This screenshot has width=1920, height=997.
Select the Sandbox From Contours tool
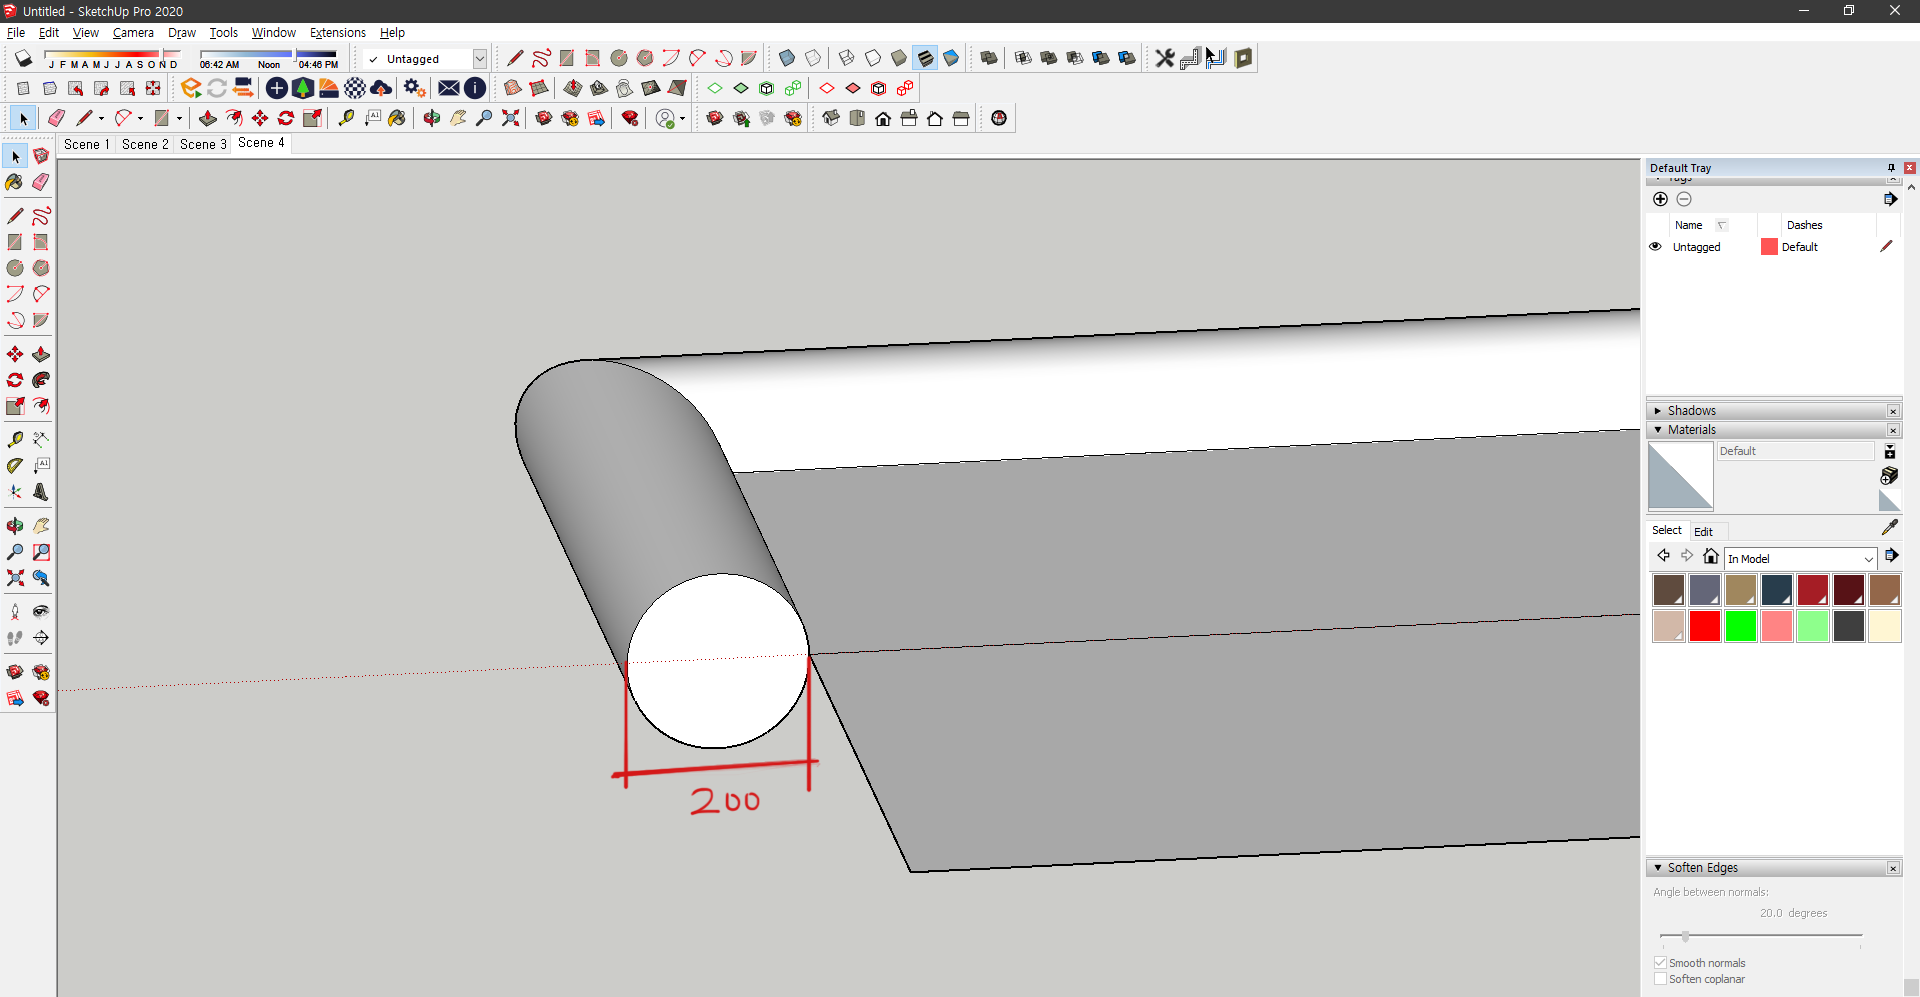pyautogui.click(x=513, y=88)
